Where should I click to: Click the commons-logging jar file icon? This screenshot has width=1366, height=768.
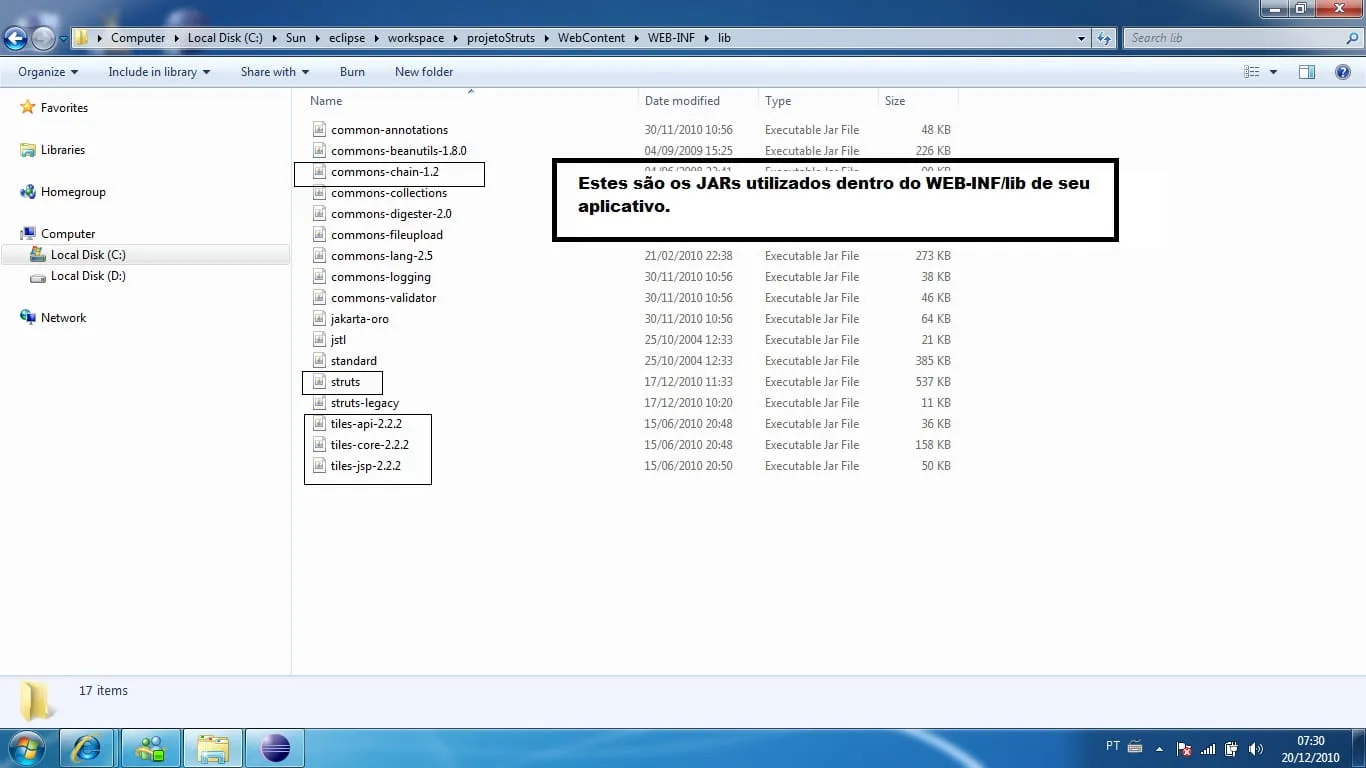pyautogui.click(x=319, y=277)
